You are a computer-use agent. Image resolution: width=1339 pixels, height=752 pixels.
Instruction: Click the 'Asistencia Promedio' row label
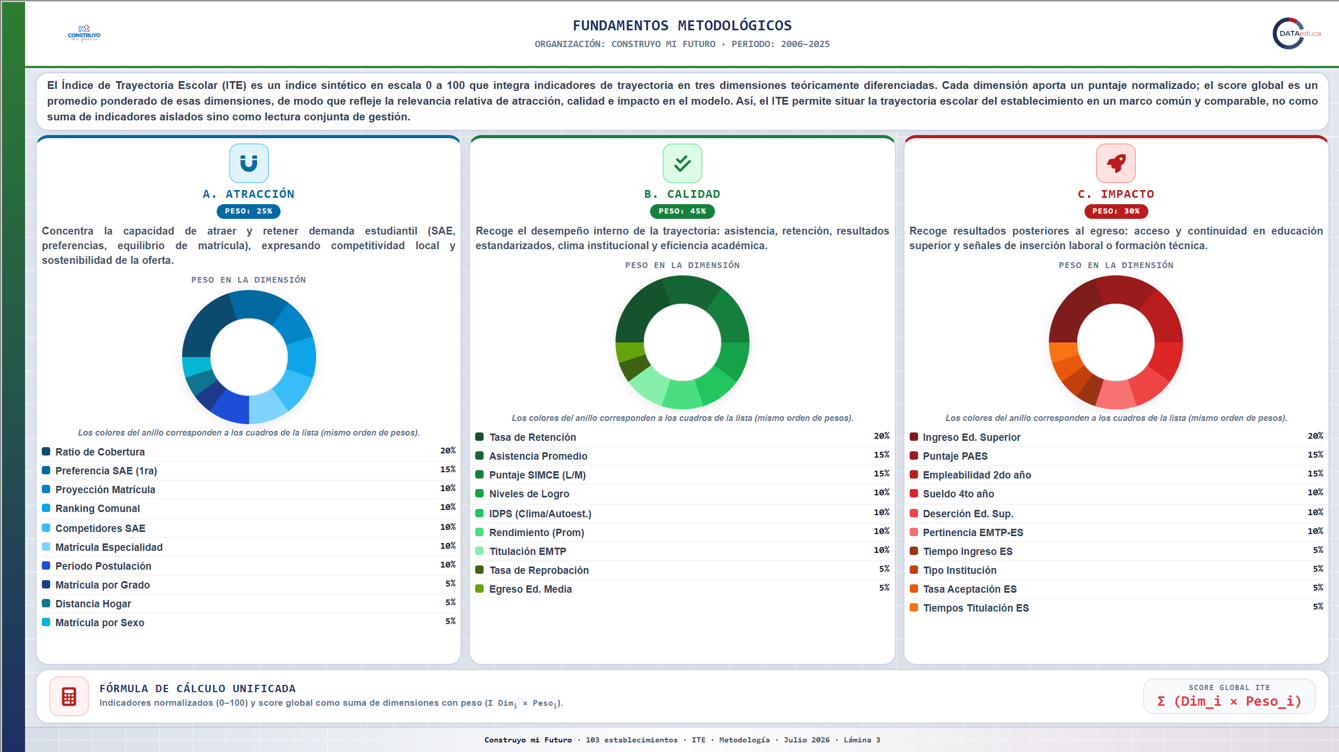538,456
